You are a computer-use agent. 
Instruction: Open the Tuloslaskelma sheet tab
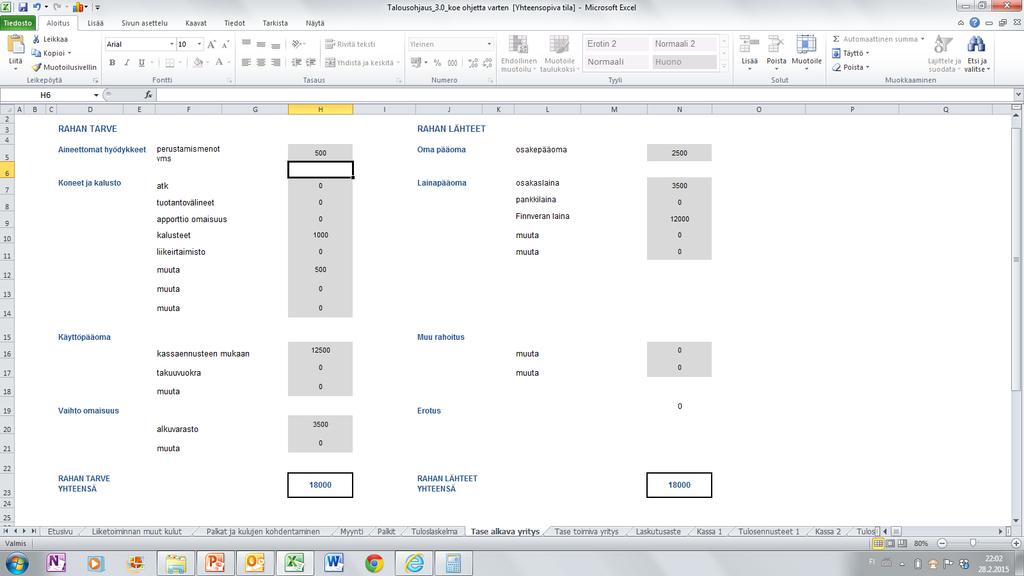point(434,532)
